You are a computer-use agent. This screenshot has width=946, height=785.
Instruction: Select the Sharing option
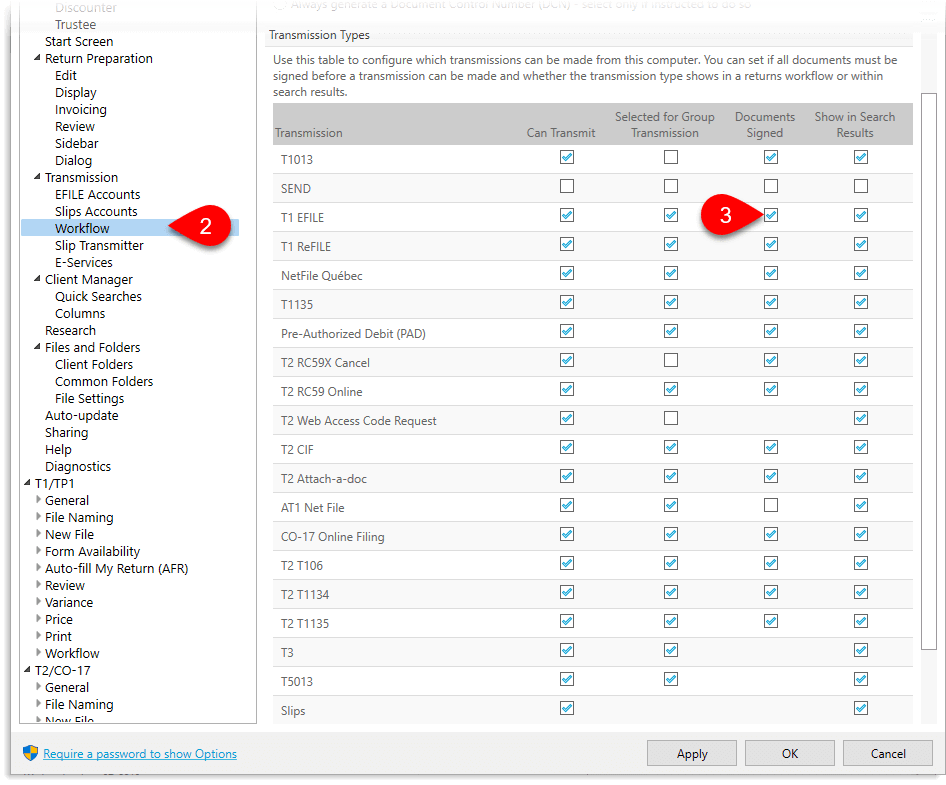pos(66,432)
